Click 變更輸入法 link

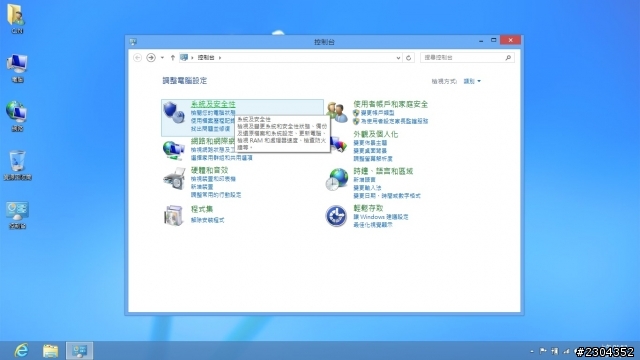coord(367,188)
